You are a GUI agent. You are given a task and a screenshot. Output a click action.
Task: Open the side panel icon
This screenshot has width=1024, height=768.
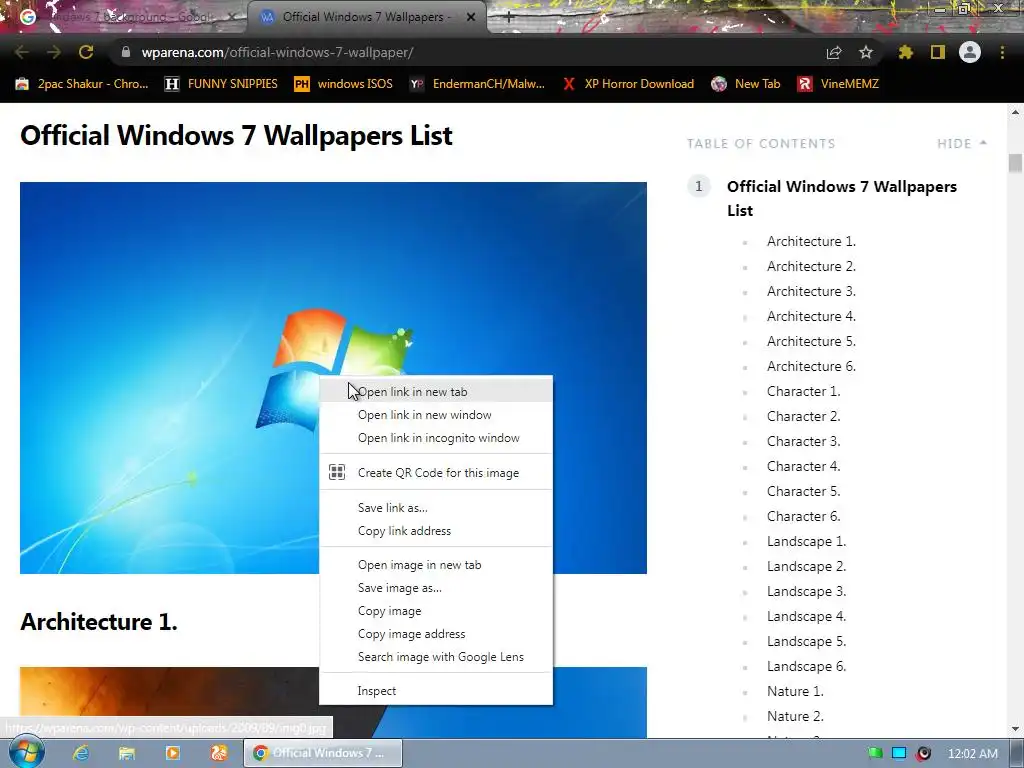(938, 52)
